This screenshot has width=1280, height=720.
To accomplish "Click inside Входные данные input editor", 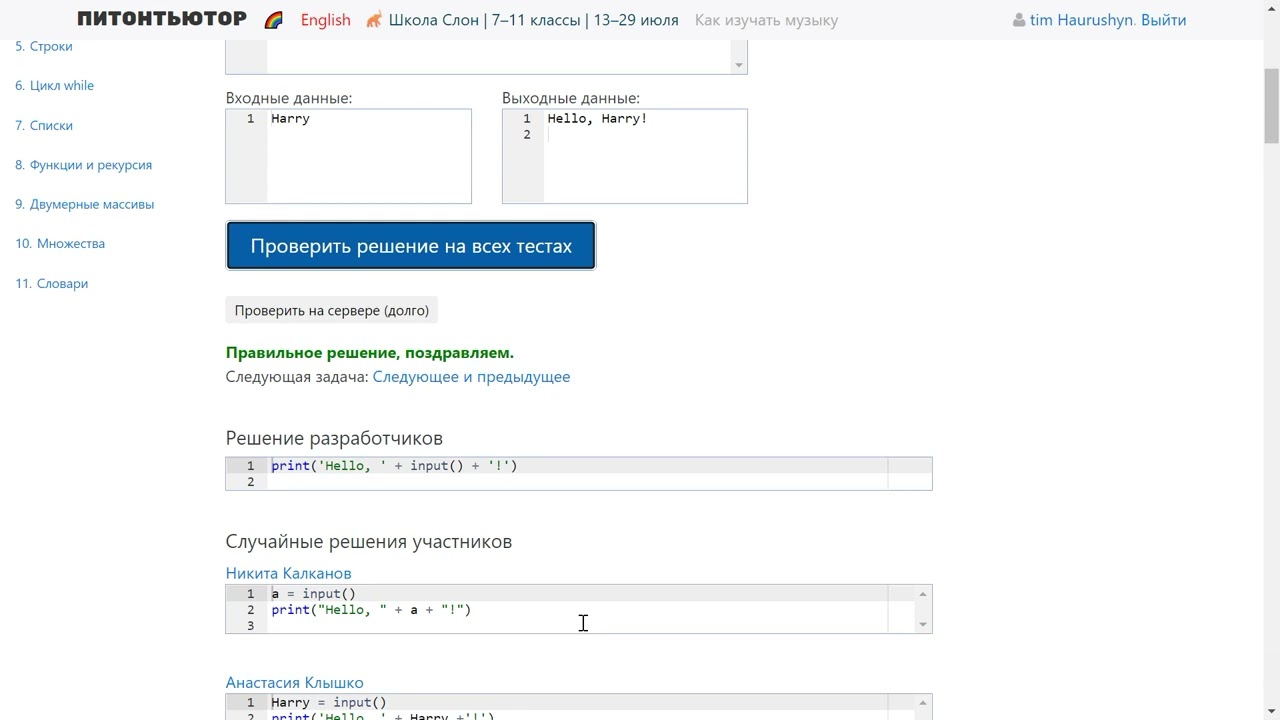I will point(348,156).
